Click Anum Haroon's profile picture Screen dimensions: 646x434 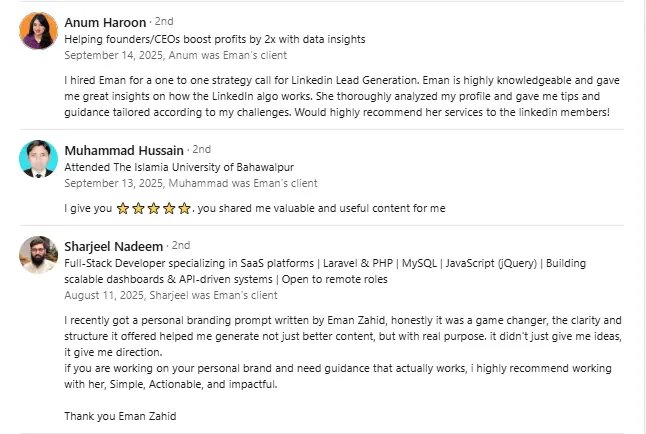point(37,31)
